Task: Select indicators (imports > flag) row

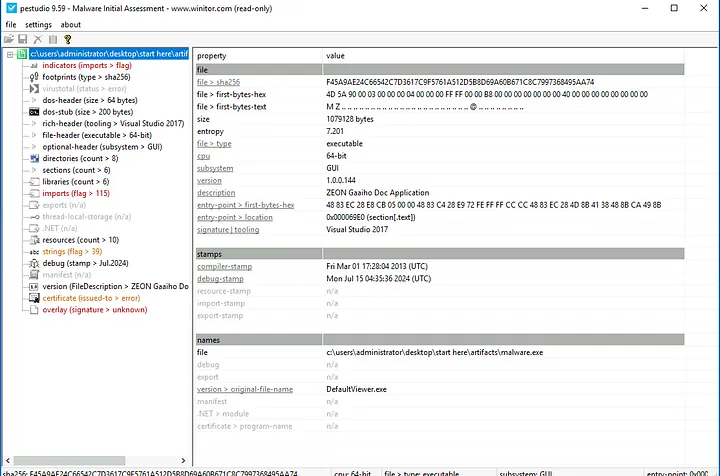Action: pyautogui.click(x=87, y=66)
